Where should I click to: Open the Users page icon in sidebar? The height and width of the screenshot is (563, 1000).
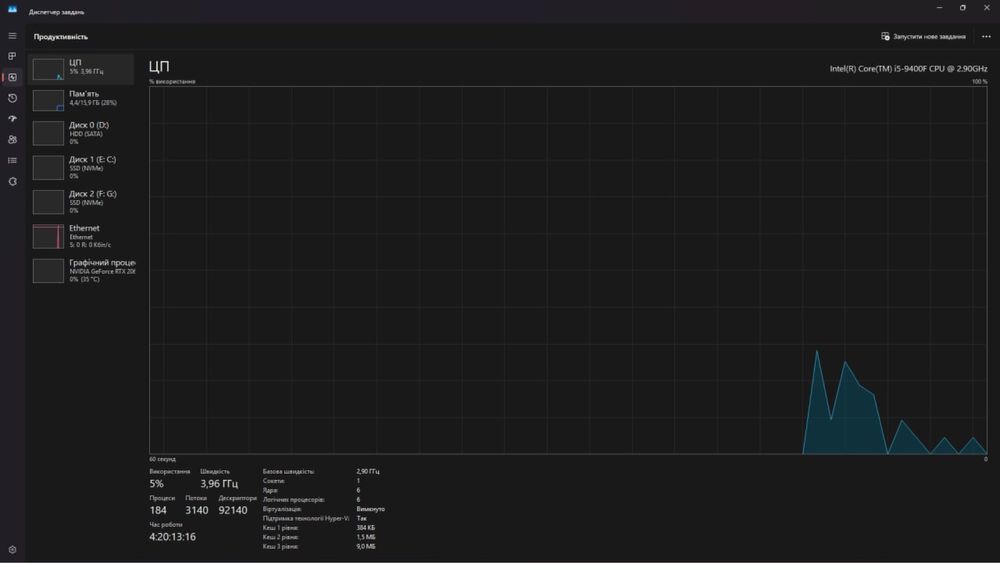pos(12,140)
